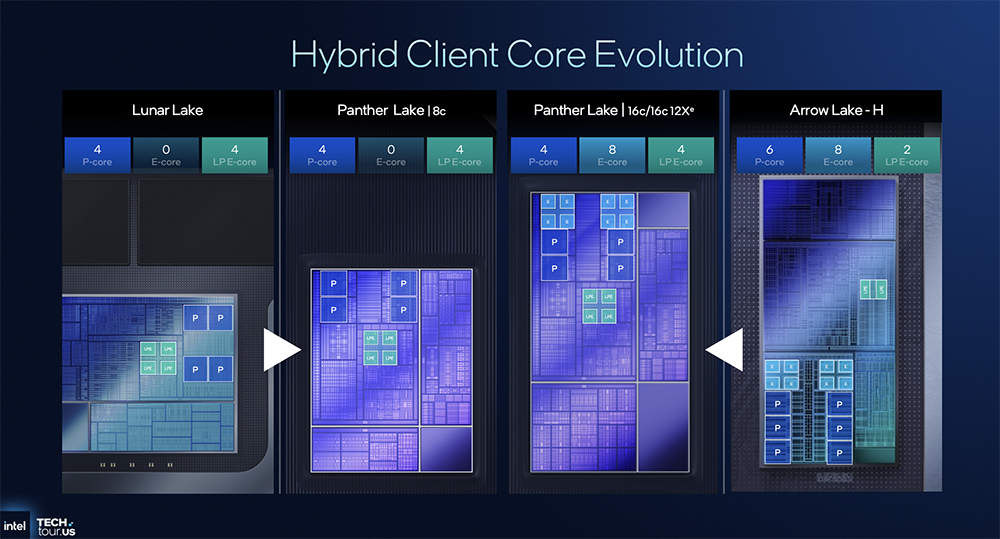Screen dimensions: 1000x539
Task: Click the LPE core cluster on Arrow Lake-H die
Action: [873, 289]
